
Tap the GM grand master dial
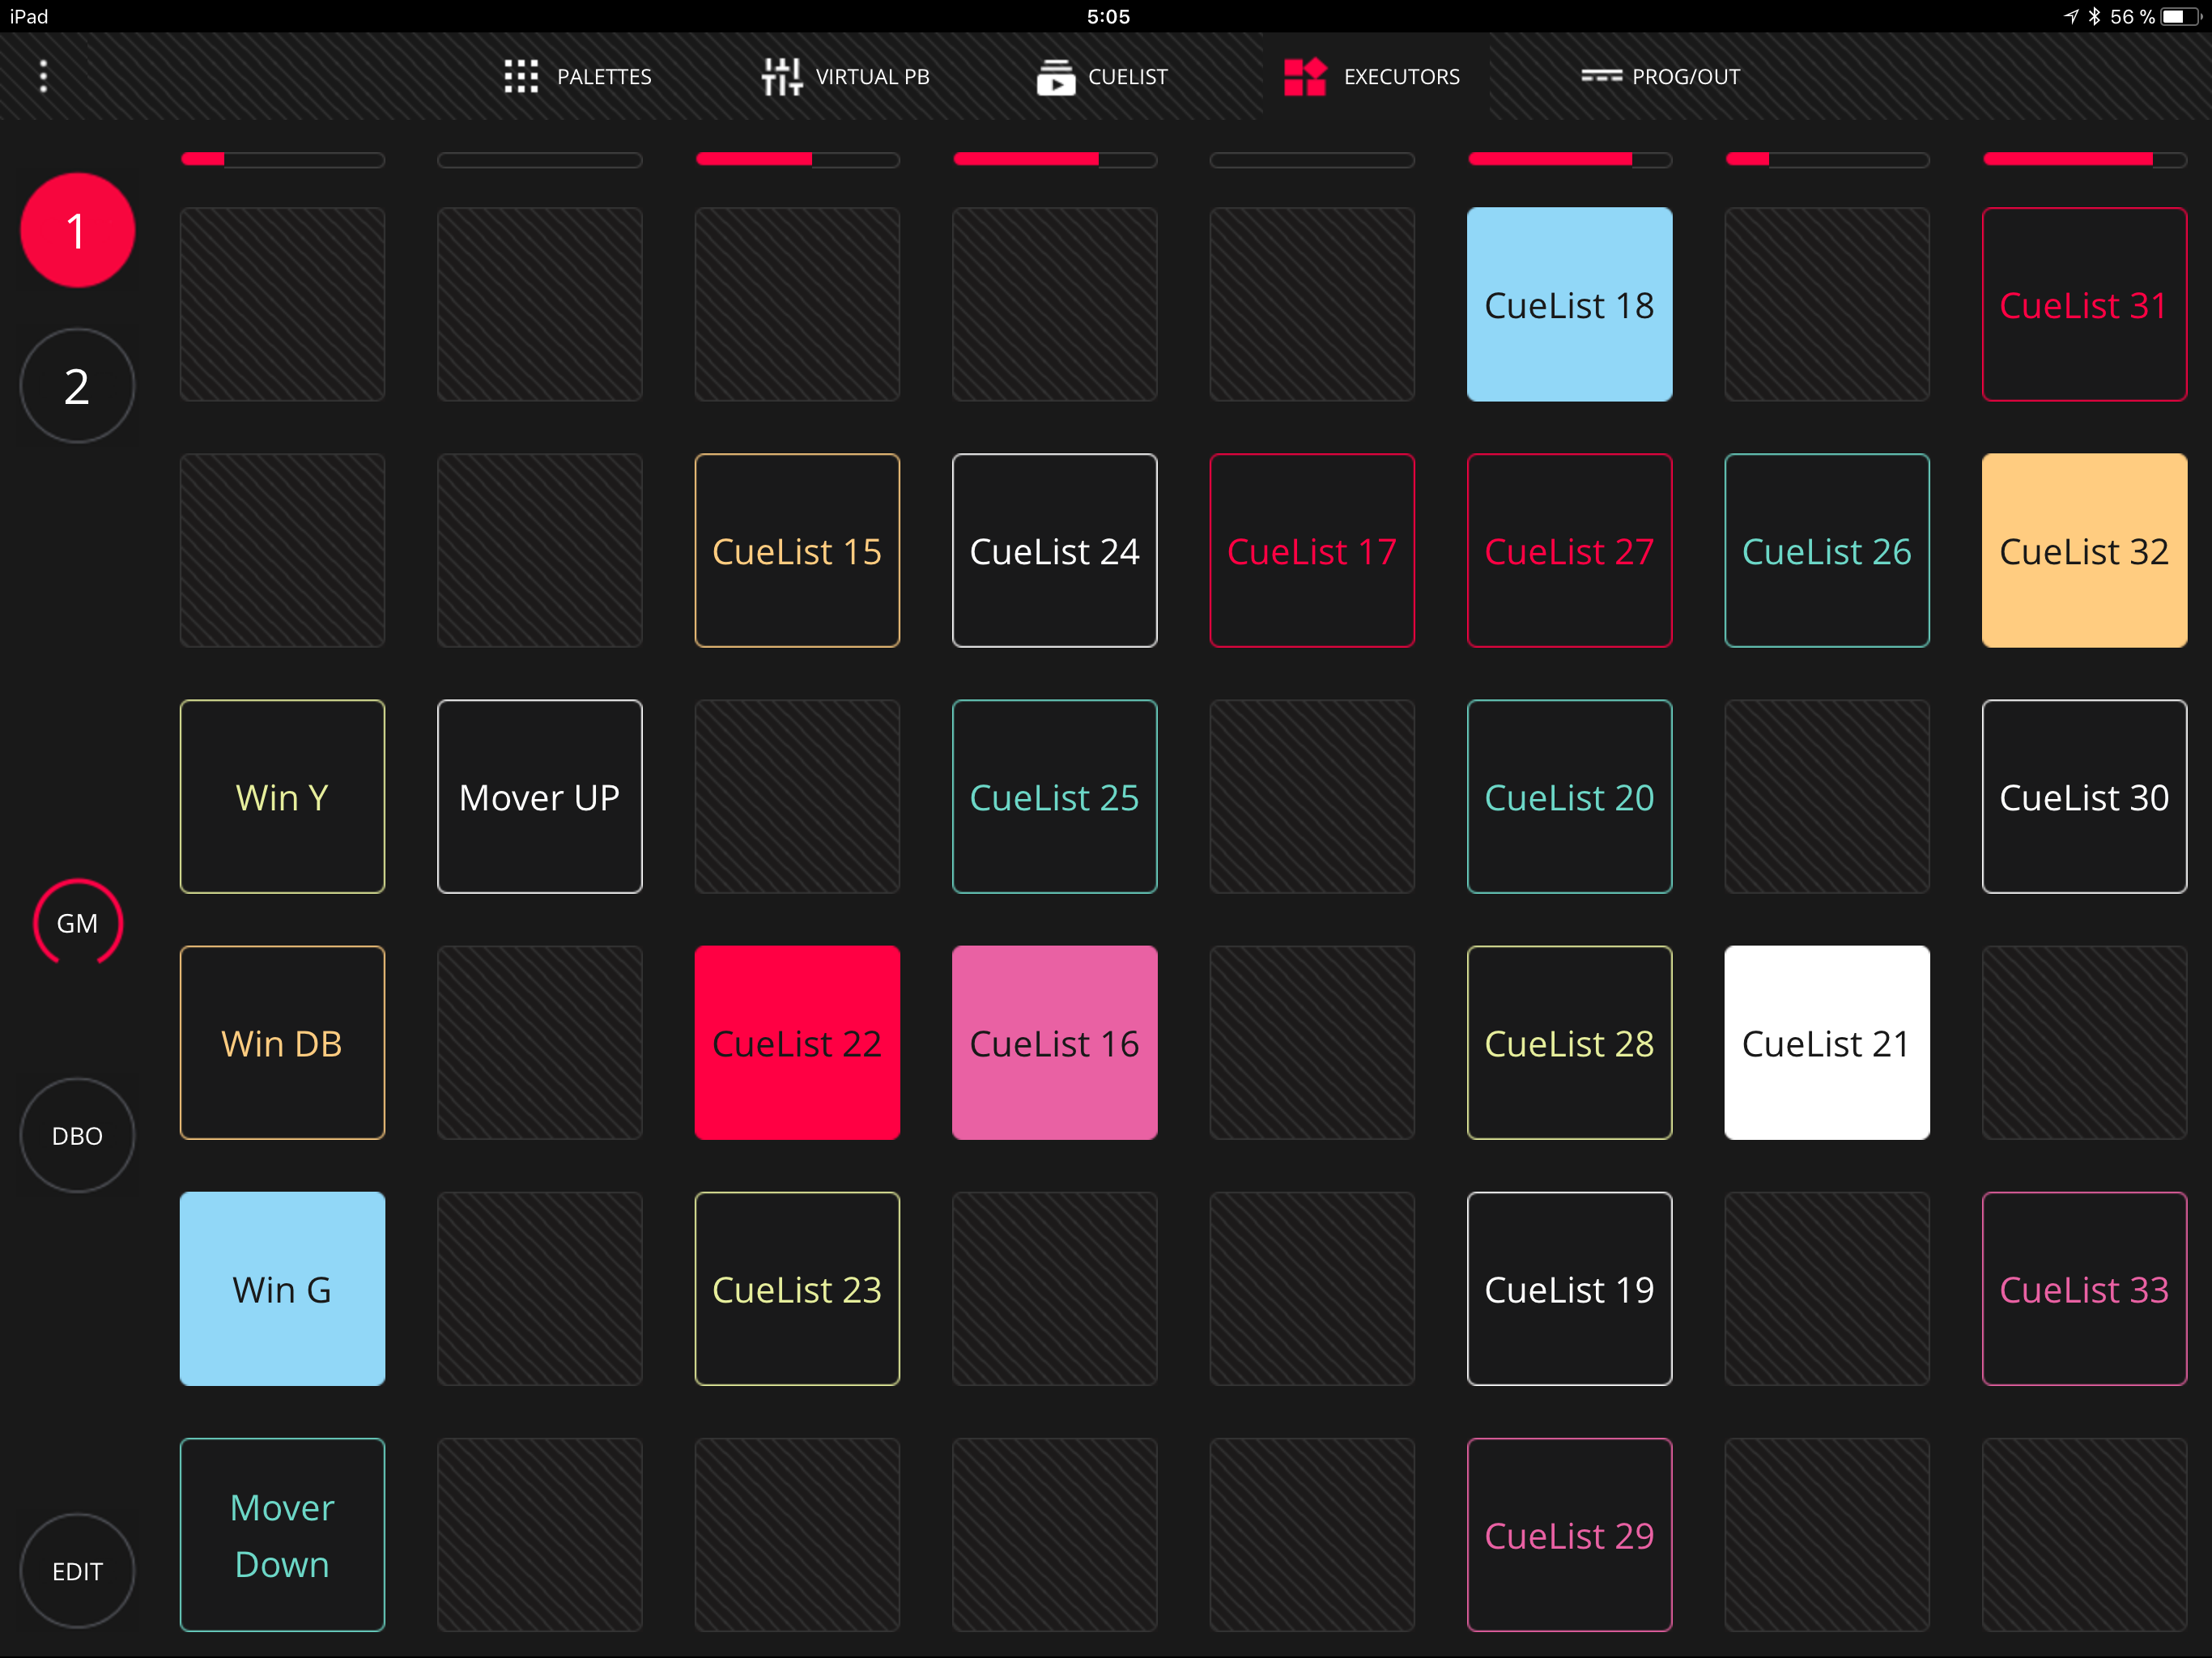pos(77,923)
